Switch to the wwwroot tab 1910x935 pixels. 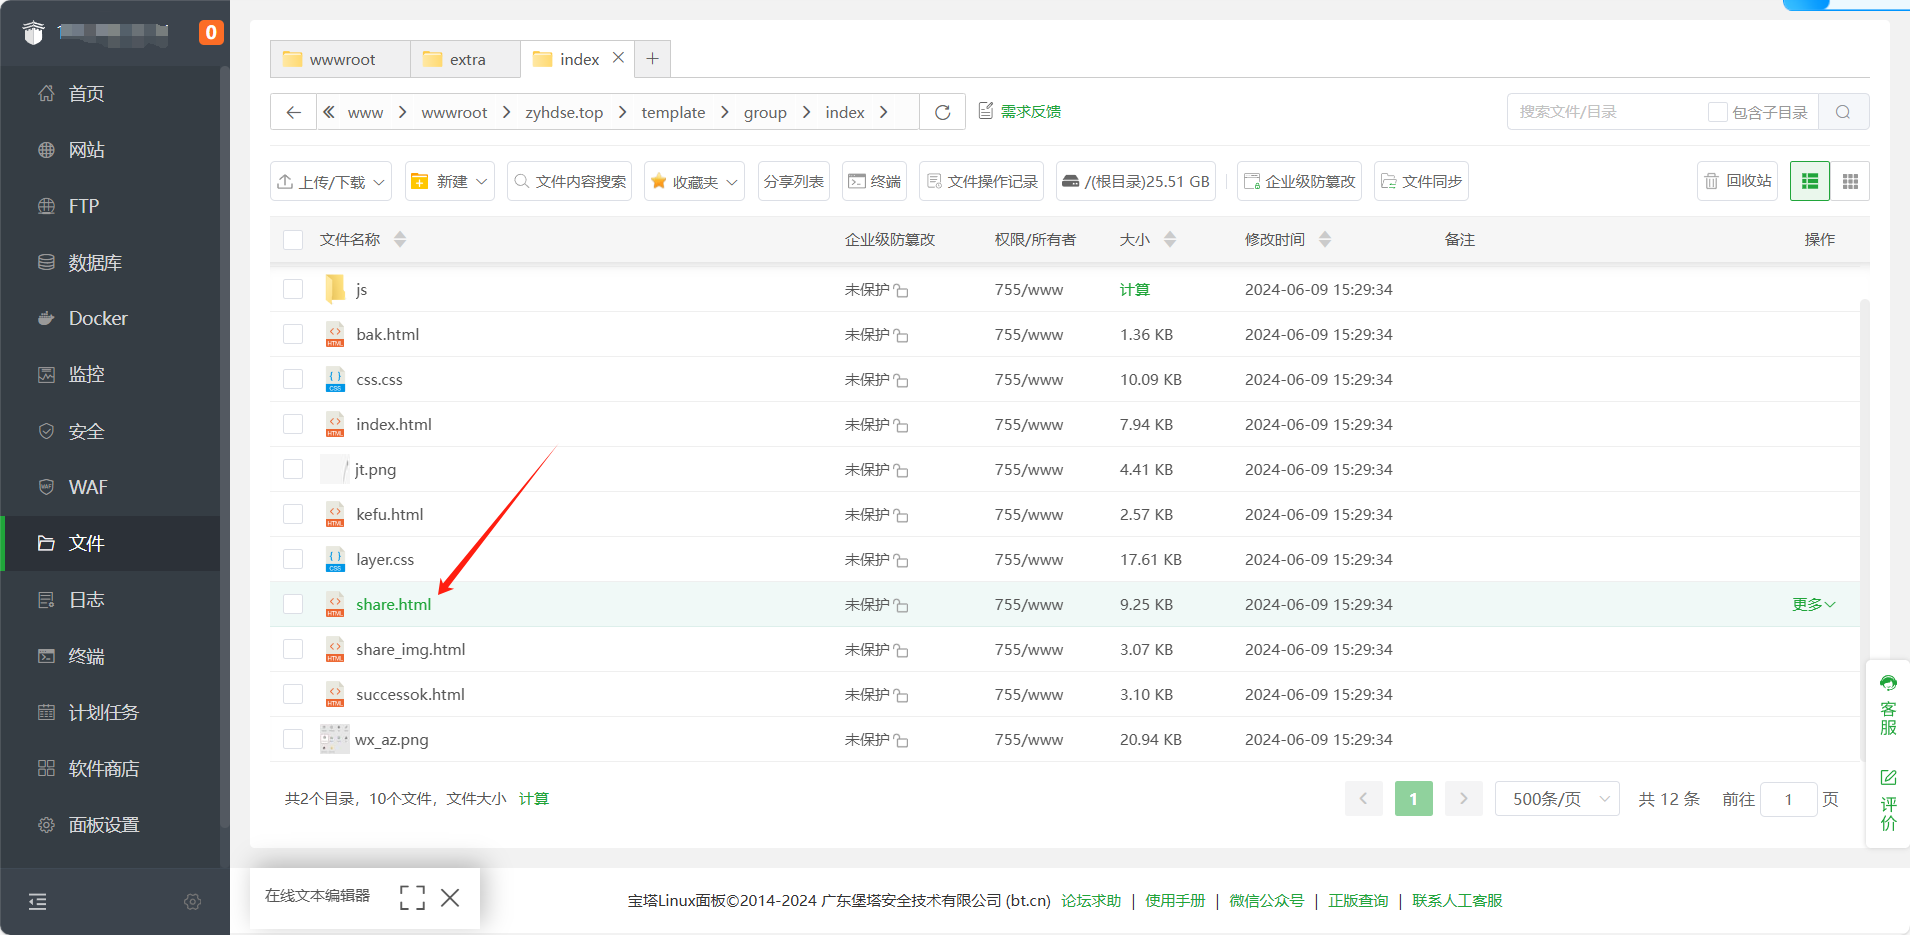(341, 59)
